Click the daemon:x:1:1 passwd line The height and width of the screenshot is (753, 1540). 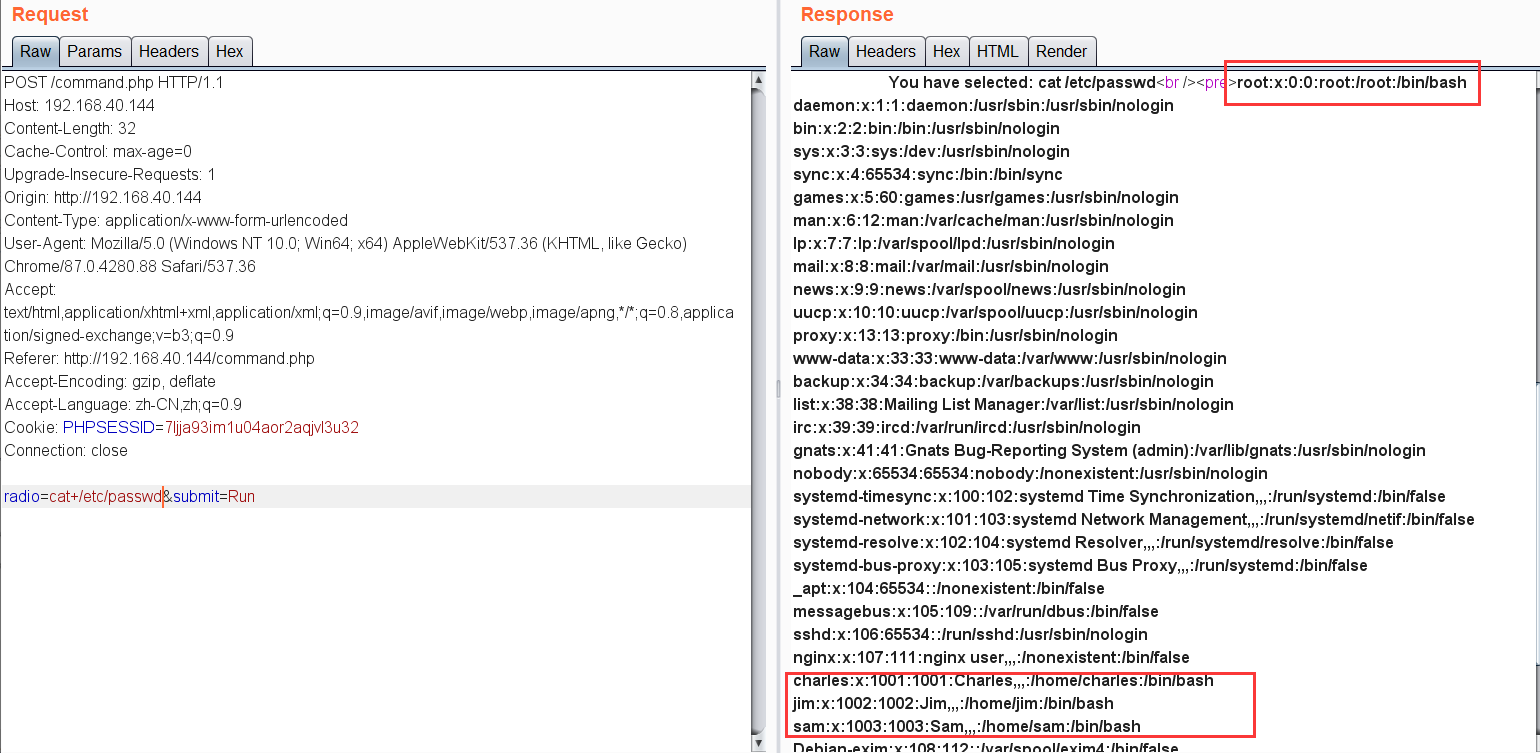(x=983, y=105)
